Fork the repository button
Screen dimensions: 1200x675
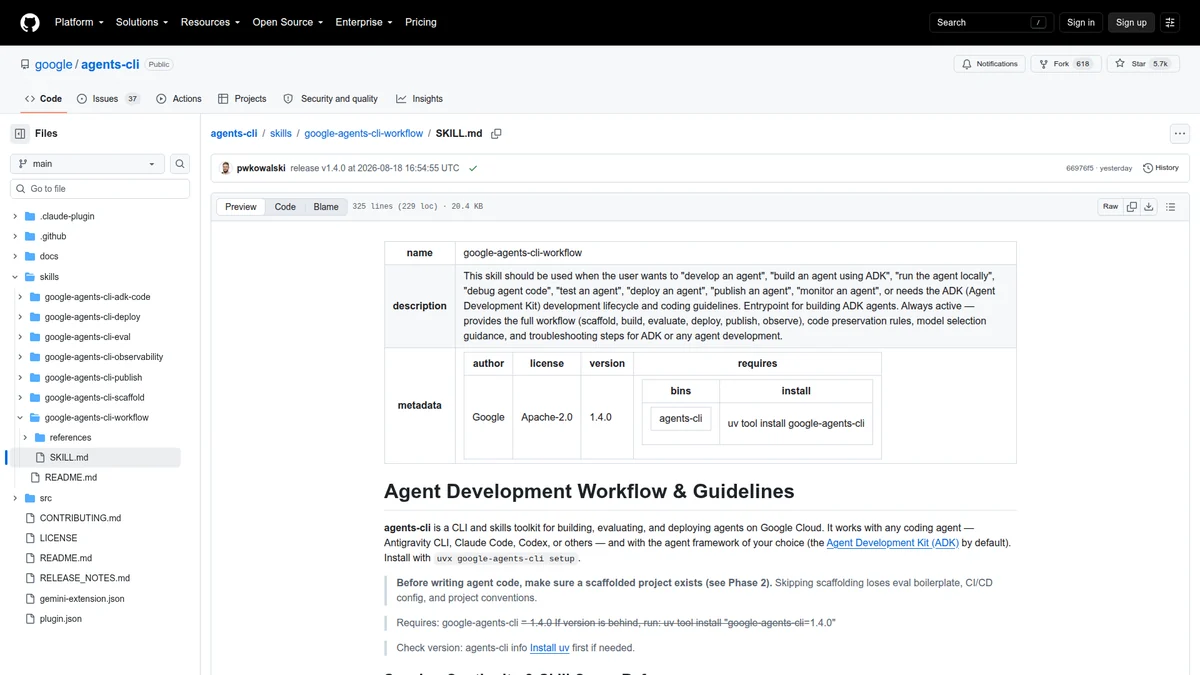click(x=1065, y=64)
